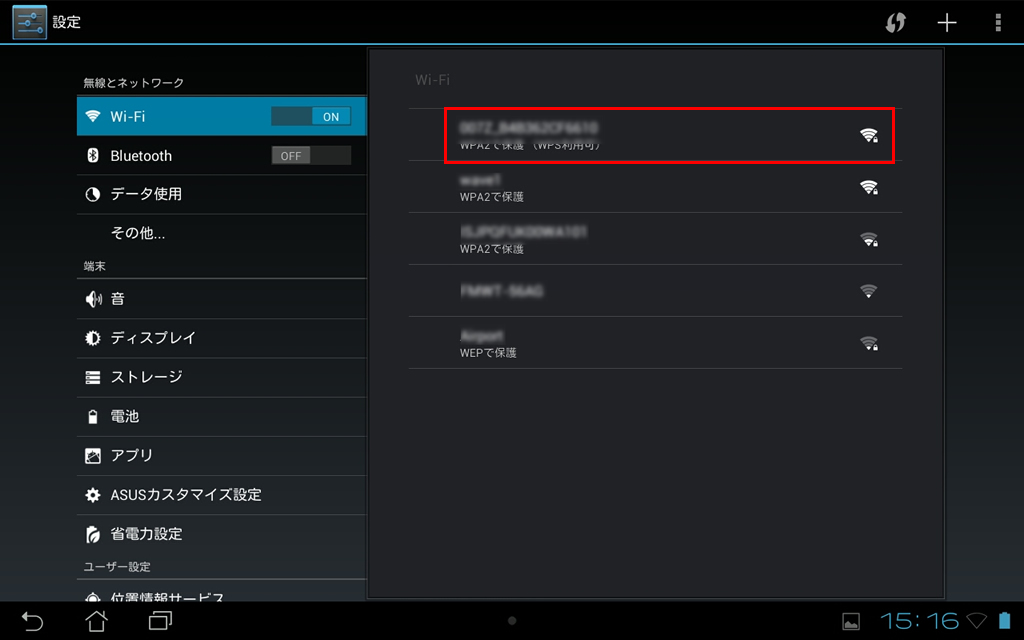Screen dimensions: 1024x640
Task: Click the speaker sound icon
Action: (93, 299)
